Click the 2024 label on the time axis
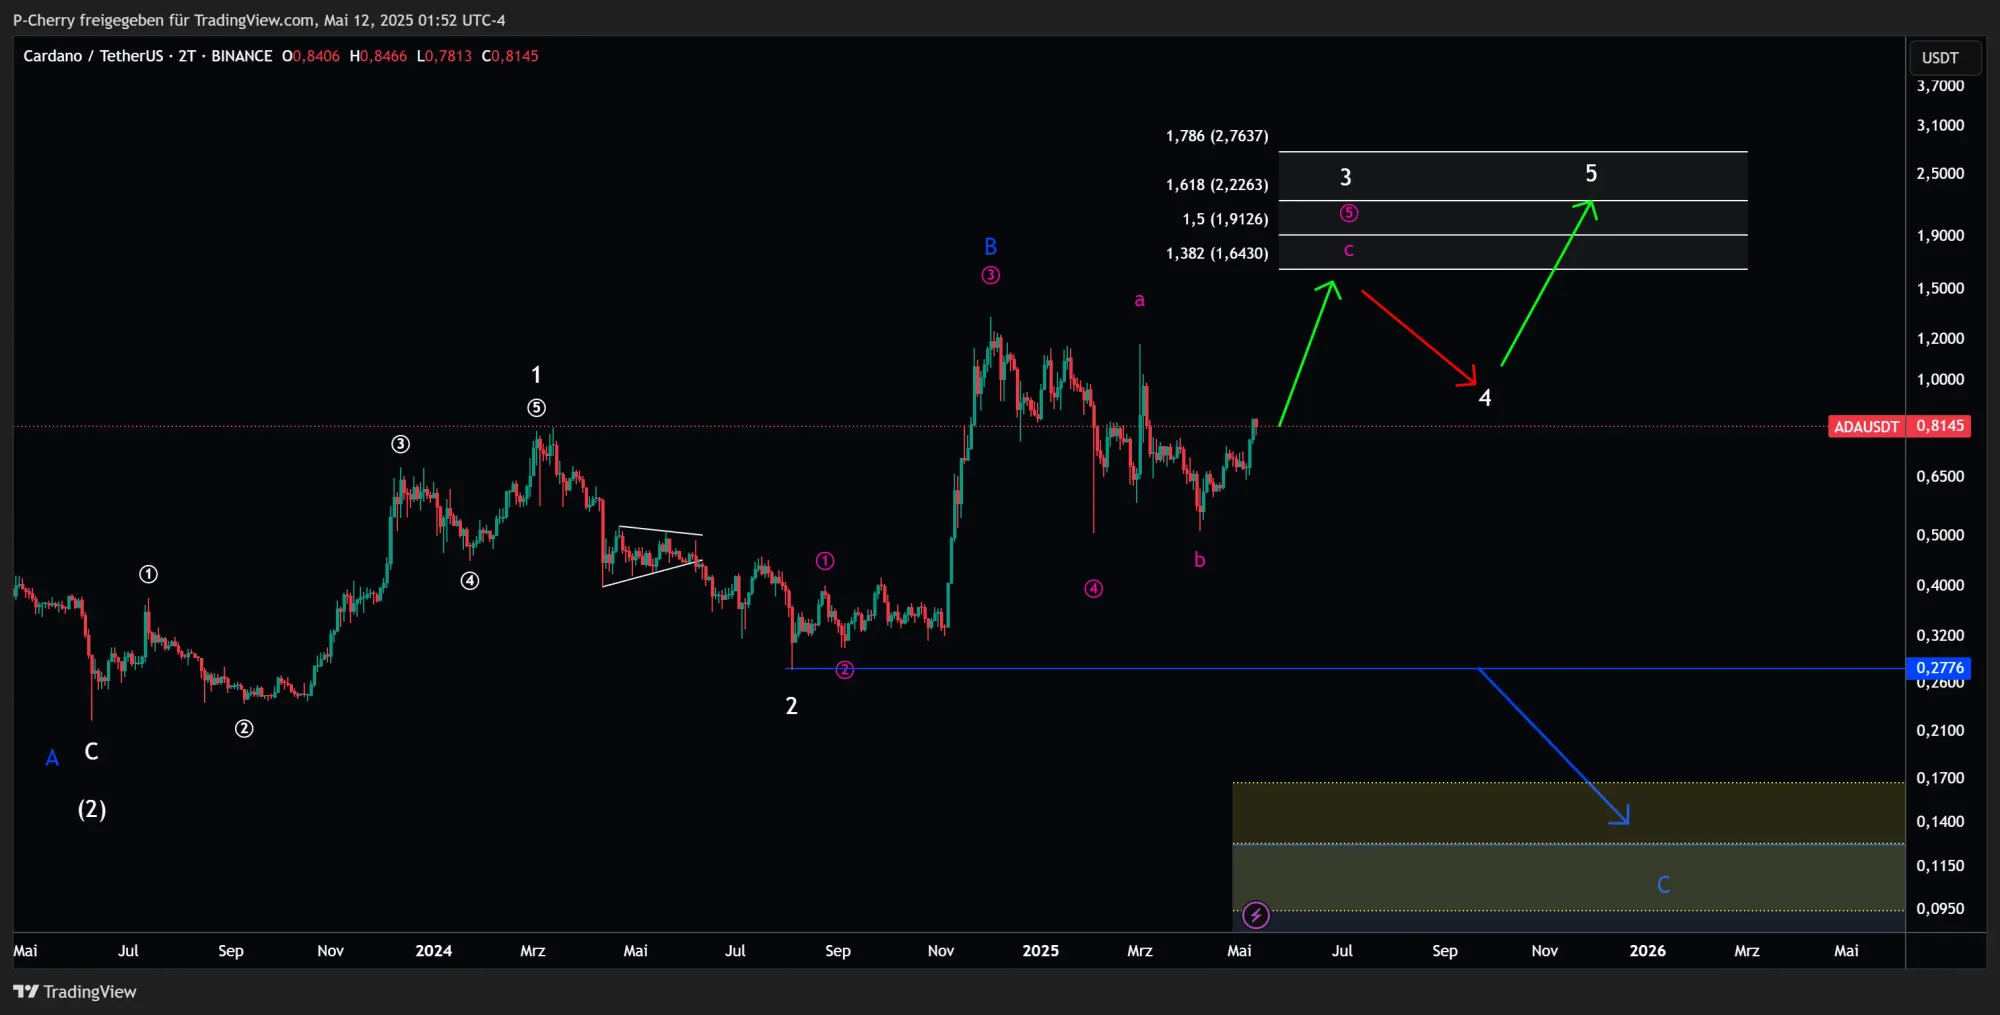Viewport: 2000px width, 1015px height. tap(433, 950)
